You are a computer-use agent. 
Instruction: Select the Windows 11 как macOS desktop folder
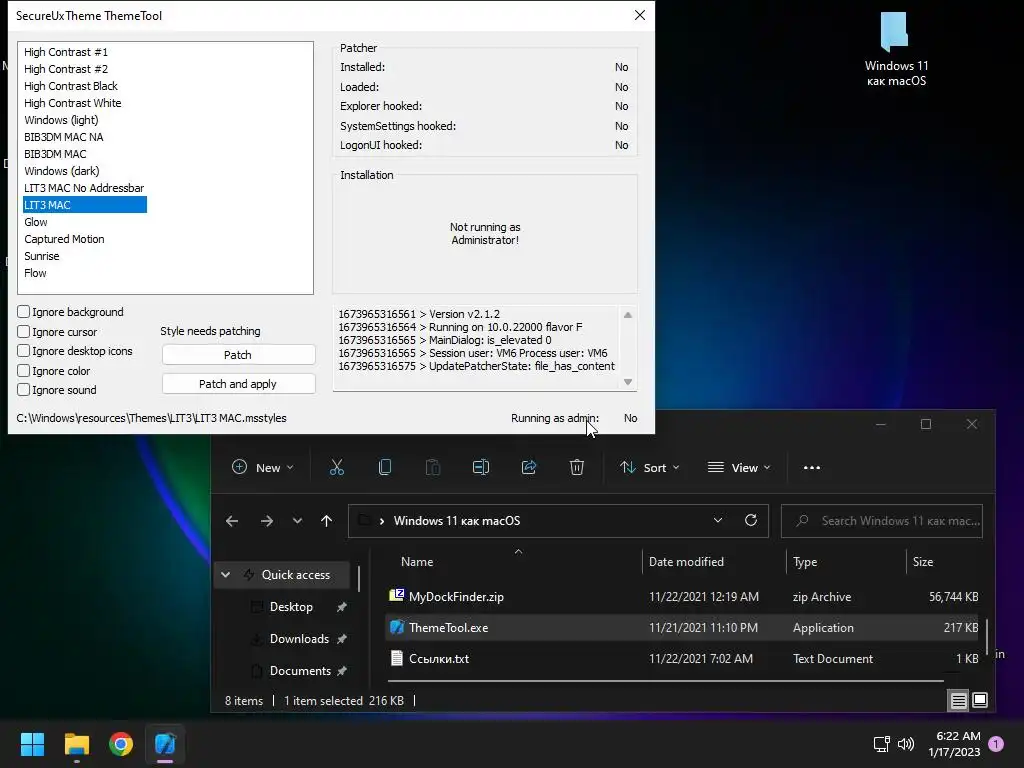pyautogui.click(x=896, y=49)
